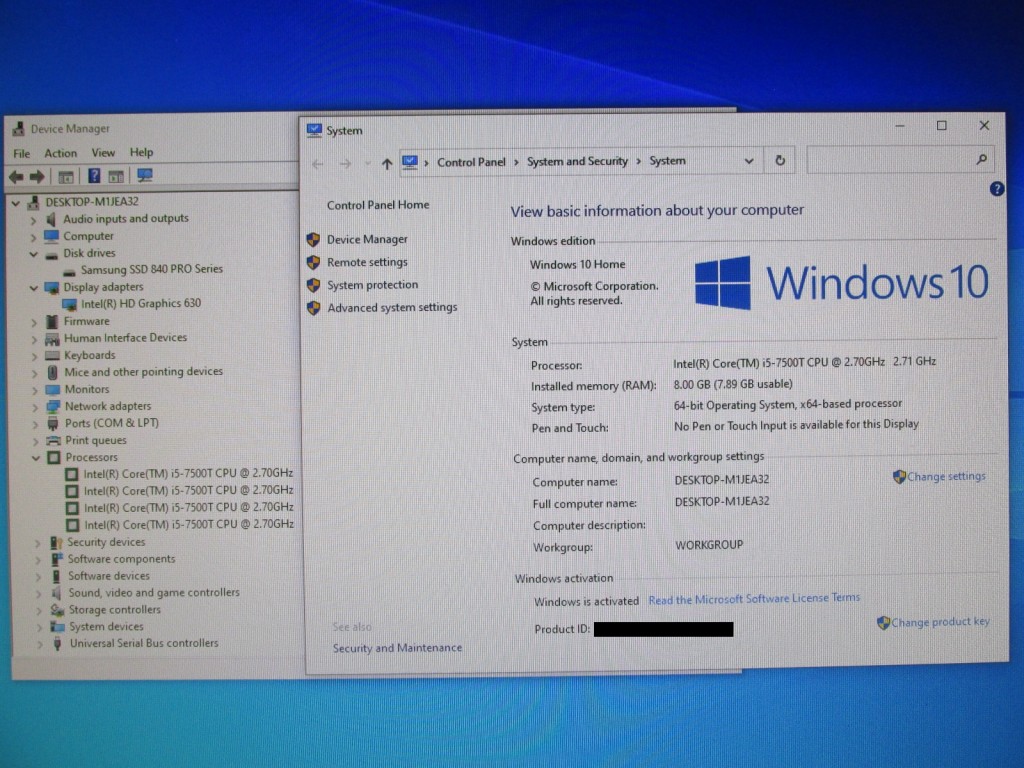Click the Universal Serial Bus controllers icon
The width and height of the screenshot is (1024, 768).
(57, 644)
